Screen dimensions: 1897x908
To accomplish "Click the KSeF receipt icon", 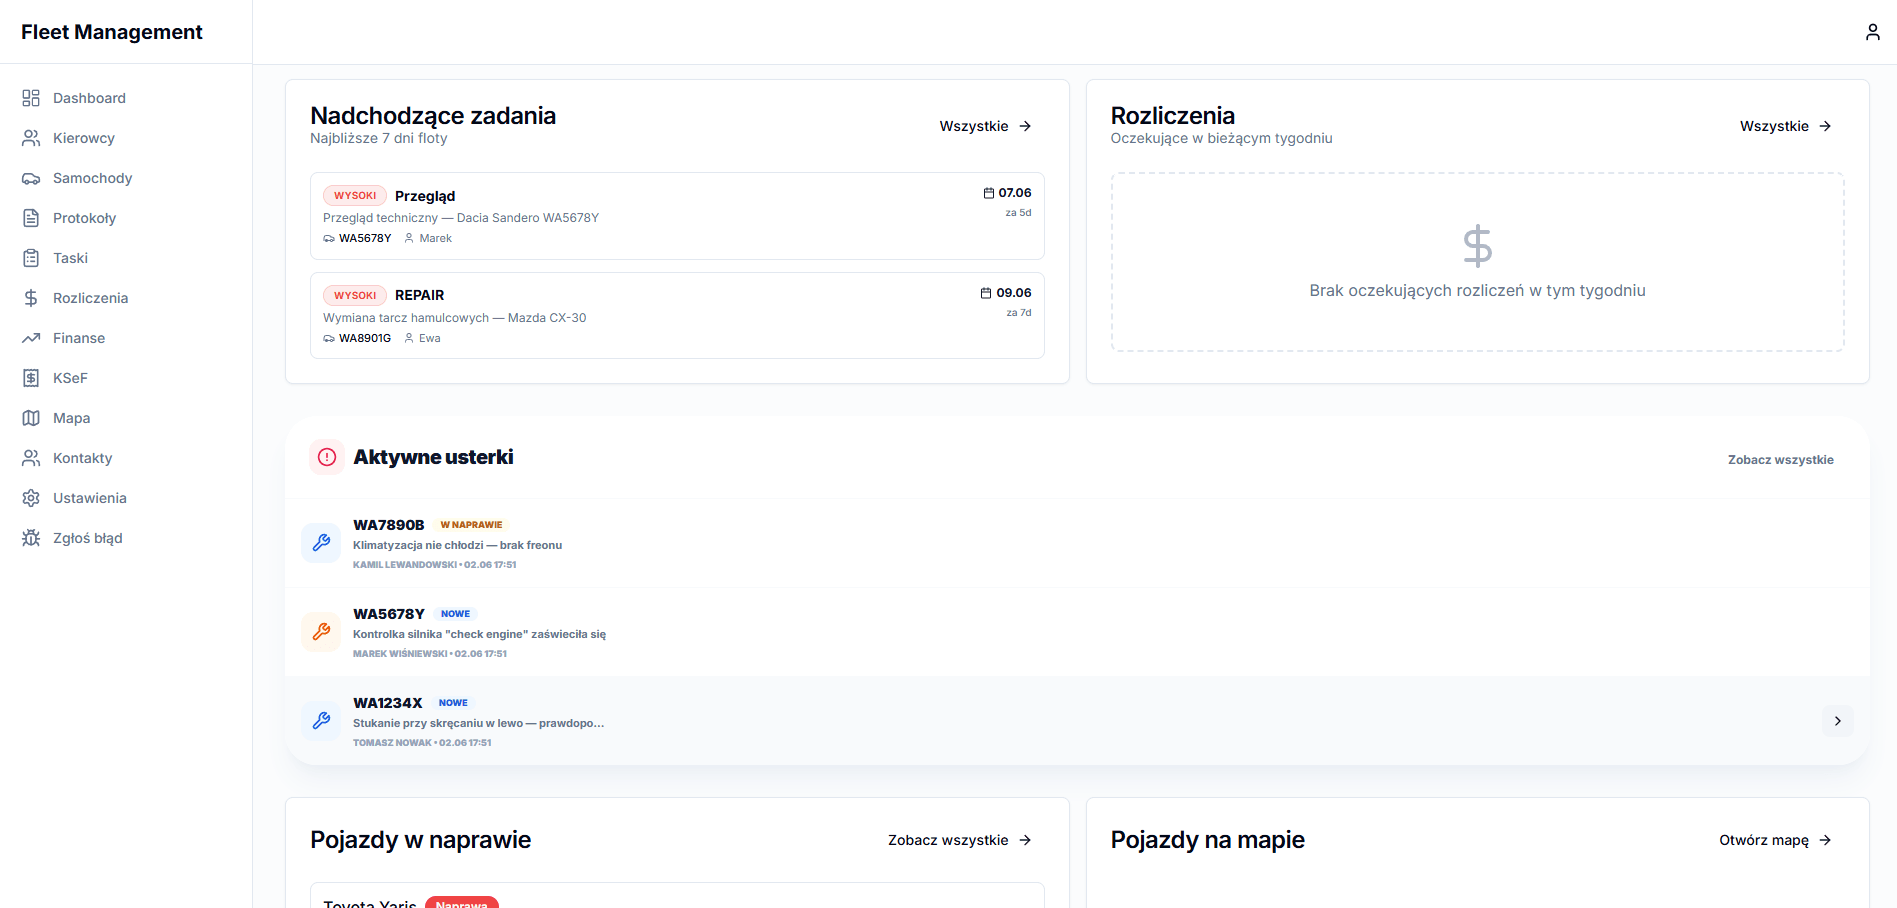I will [31, 378].
